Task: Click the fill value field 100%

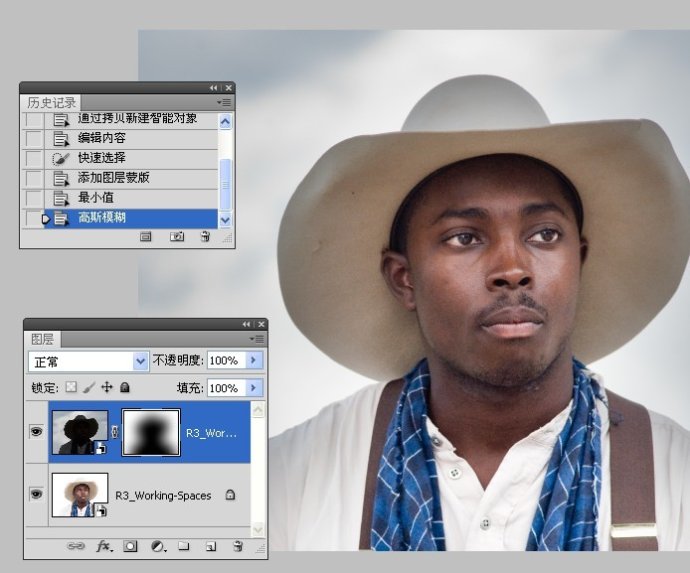Action: click(x=226, y=388)
